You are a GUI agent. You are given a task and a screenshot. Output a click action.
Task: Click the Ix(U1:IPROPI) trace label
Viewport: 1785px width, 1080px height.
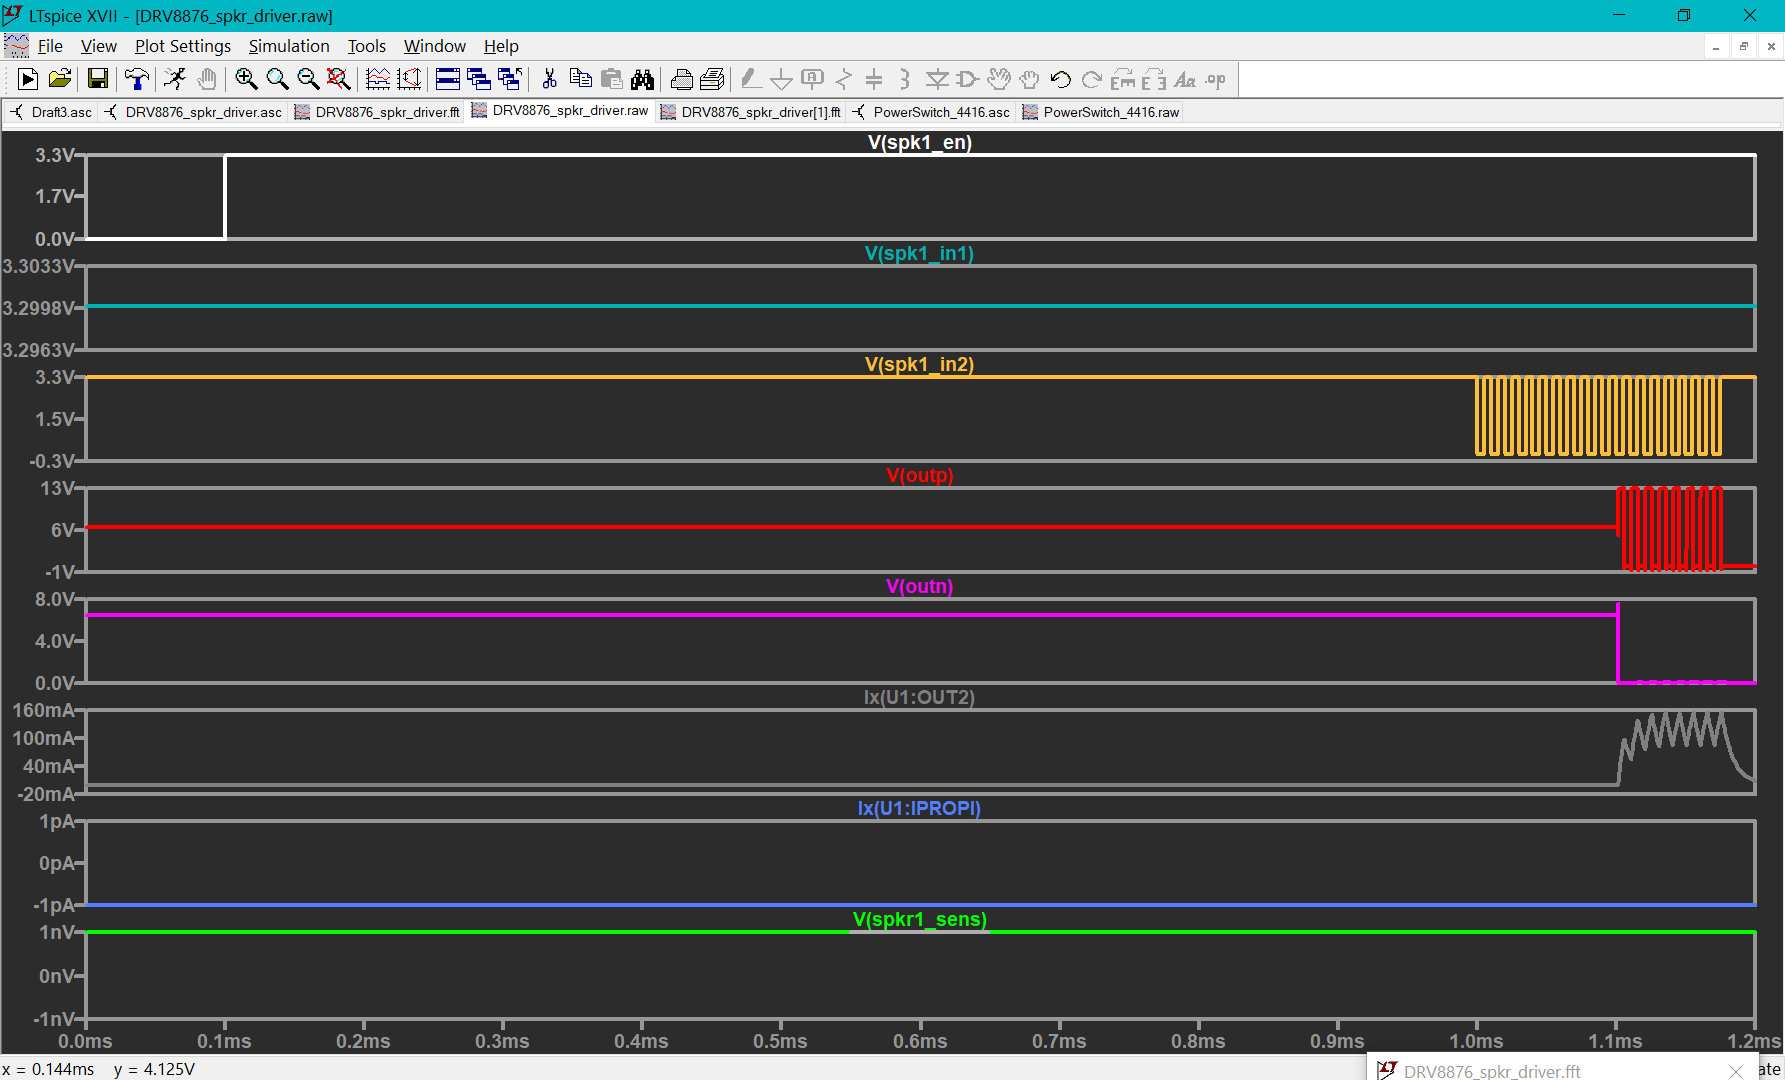(x=919, y=808)
